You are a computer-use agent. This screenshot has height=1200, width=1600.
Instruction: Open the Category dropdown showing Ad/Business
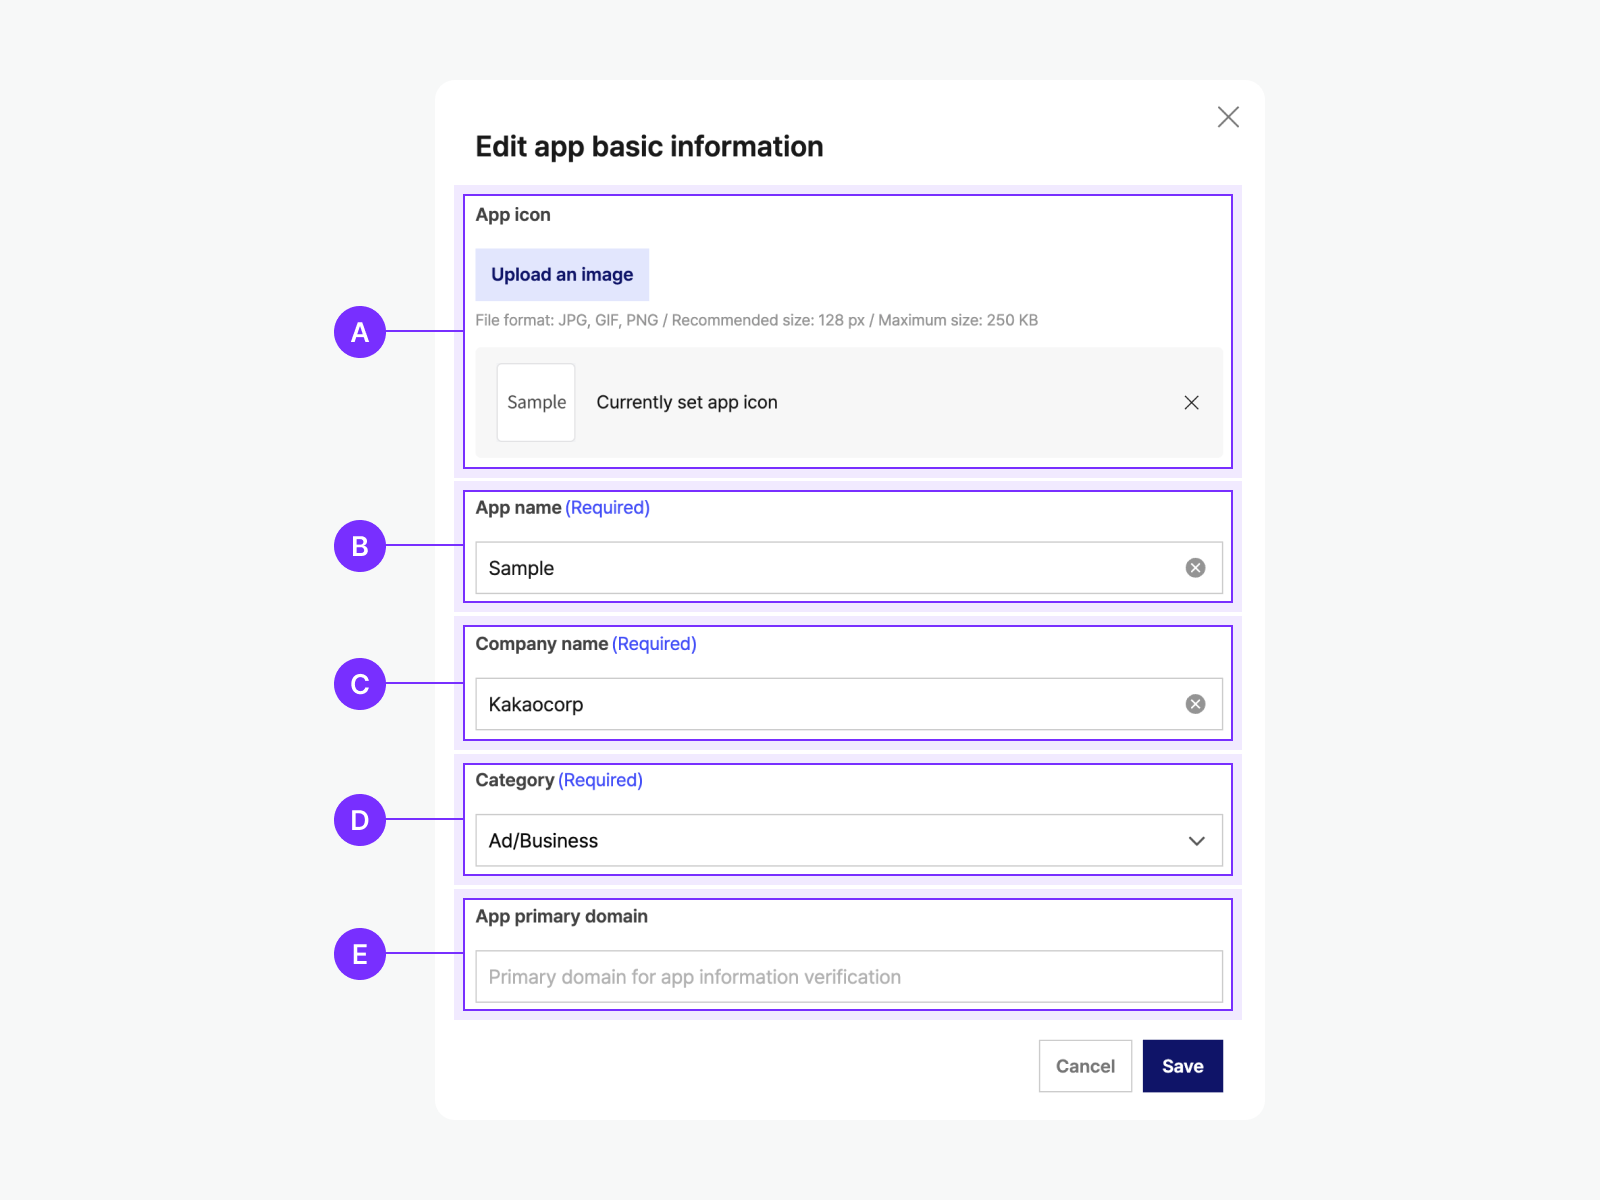coord(830,841)
